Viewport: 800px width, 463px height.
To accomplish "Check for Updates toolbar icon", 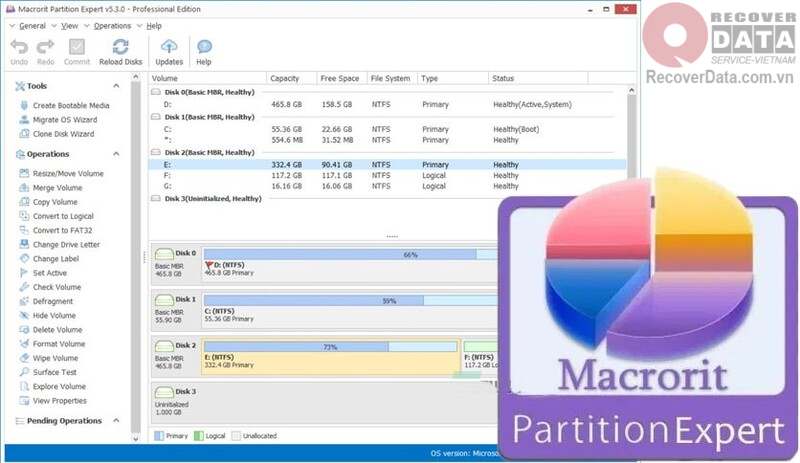I will [x=169, y=52].
